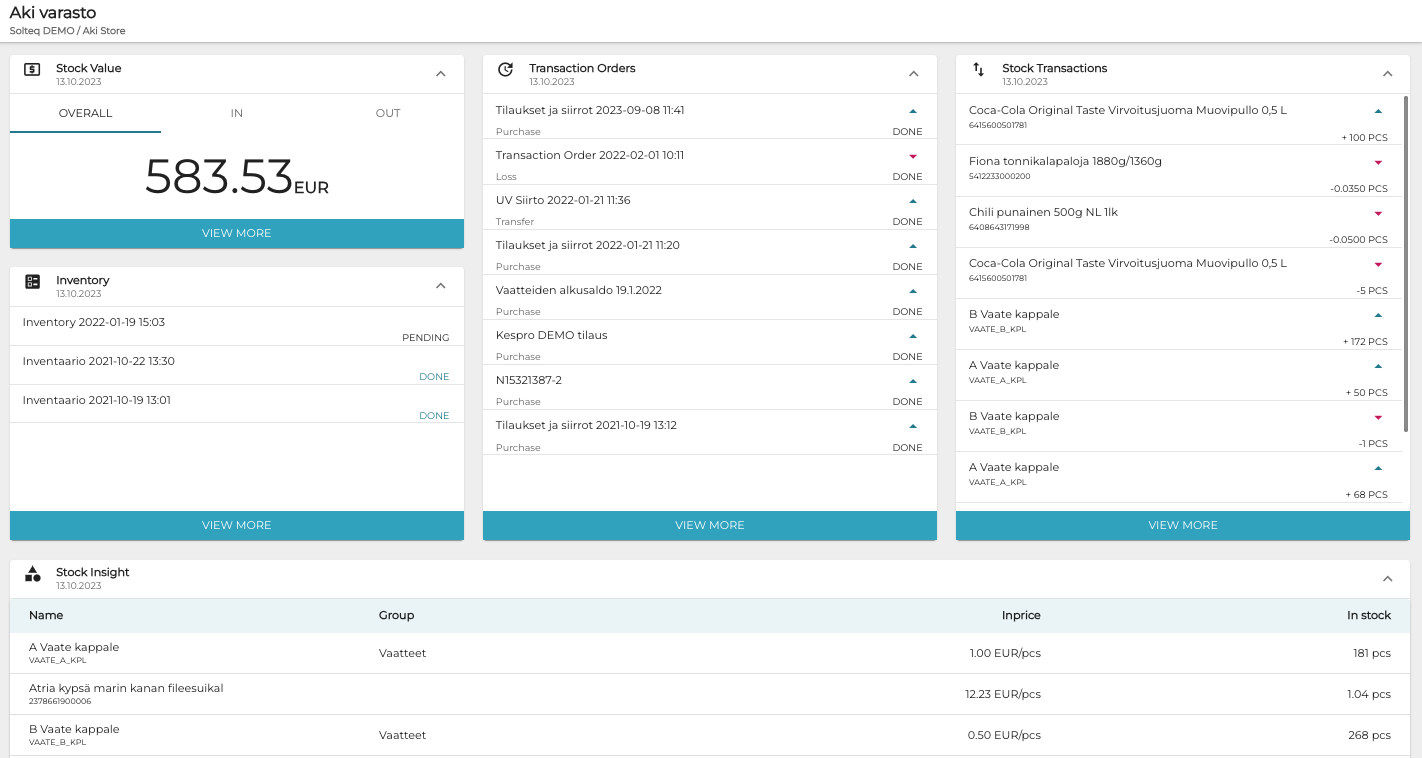Click View More under Stock Value

tap(237, 233)
